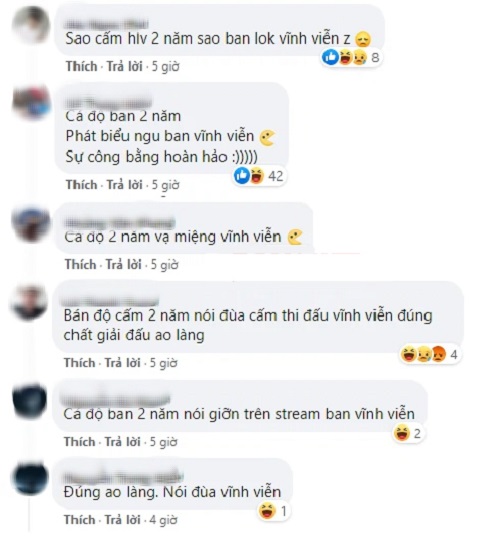The height and width of the screenshot is (550, 500).
Task: Open avatar beside 'Cá độ ban 2 năm' comment
Action: [31, 102]
